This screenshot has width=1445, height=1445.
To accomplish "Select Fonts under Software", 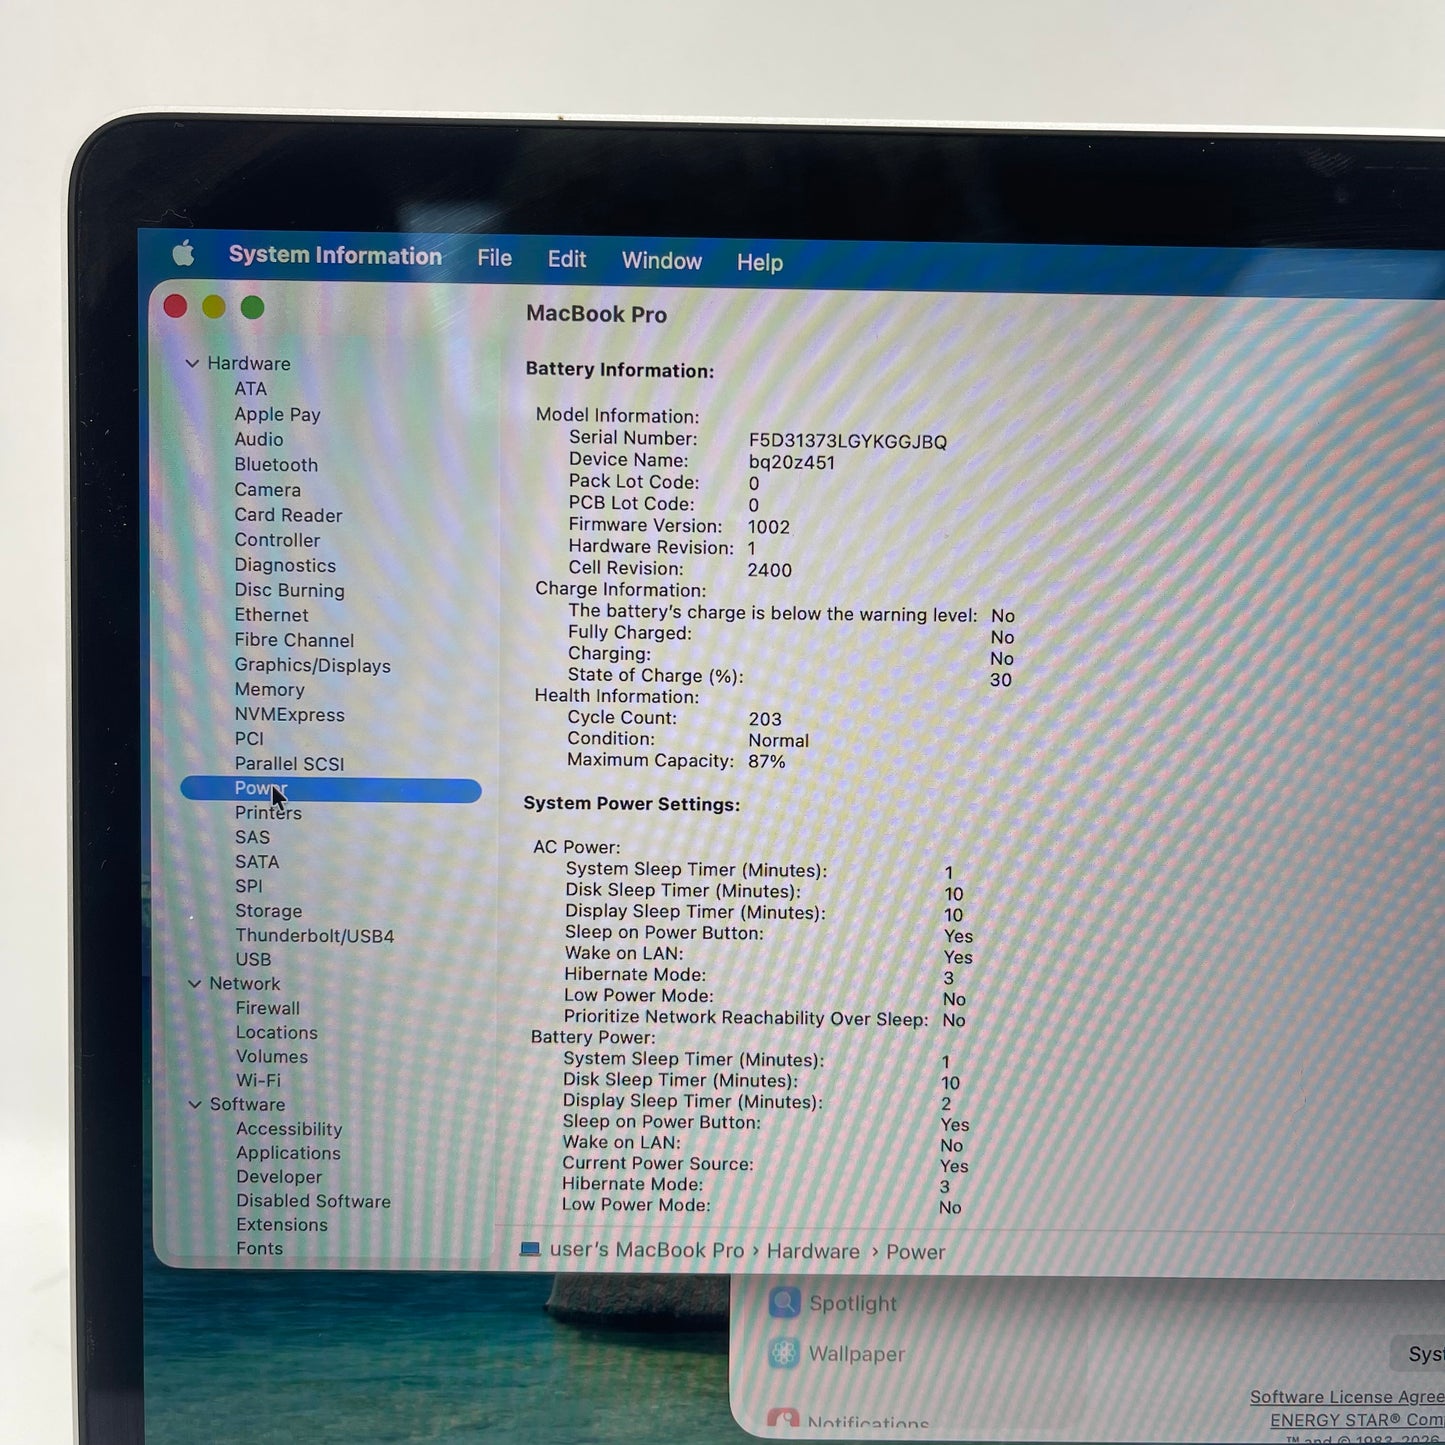I will pos(259,1248).
